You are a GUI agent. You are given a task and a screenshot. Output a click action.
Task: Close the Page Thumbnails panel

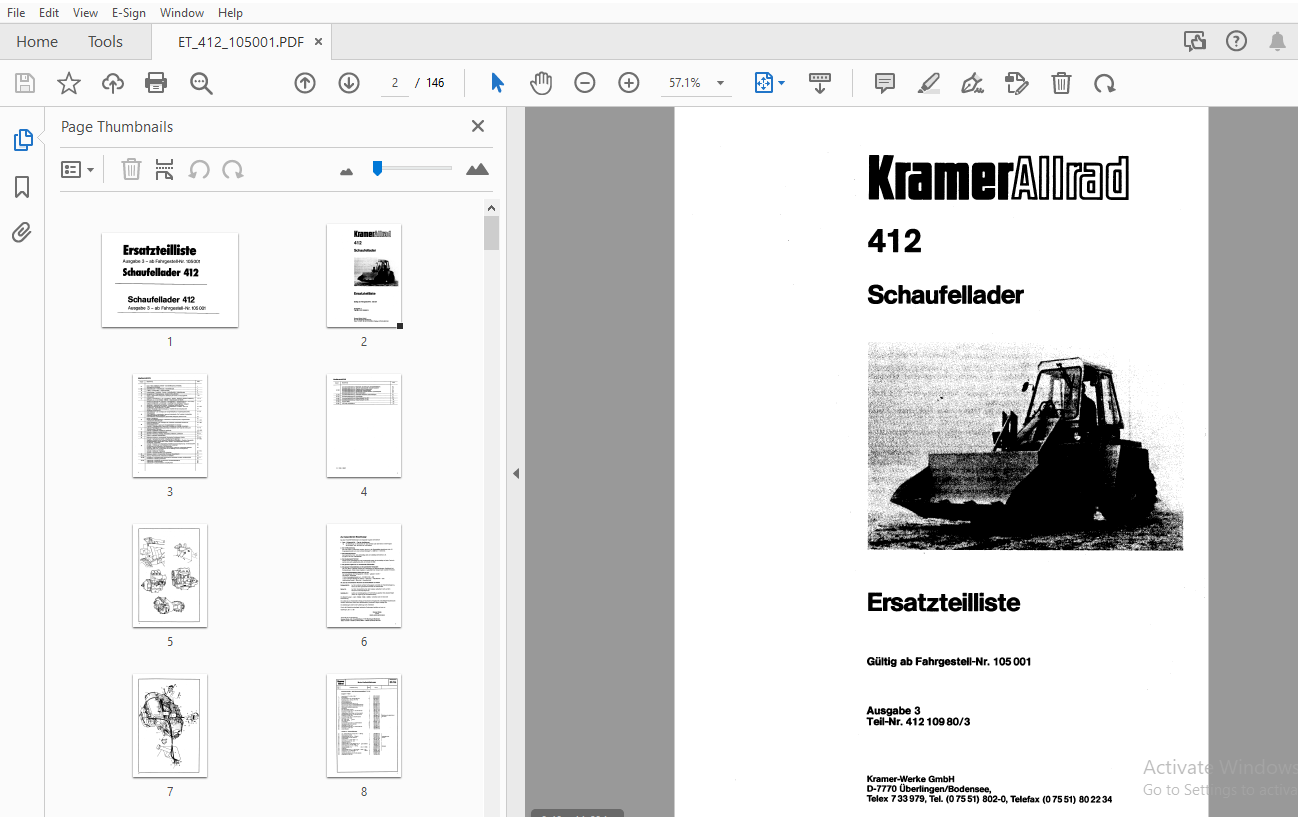[x=478, y=126]
